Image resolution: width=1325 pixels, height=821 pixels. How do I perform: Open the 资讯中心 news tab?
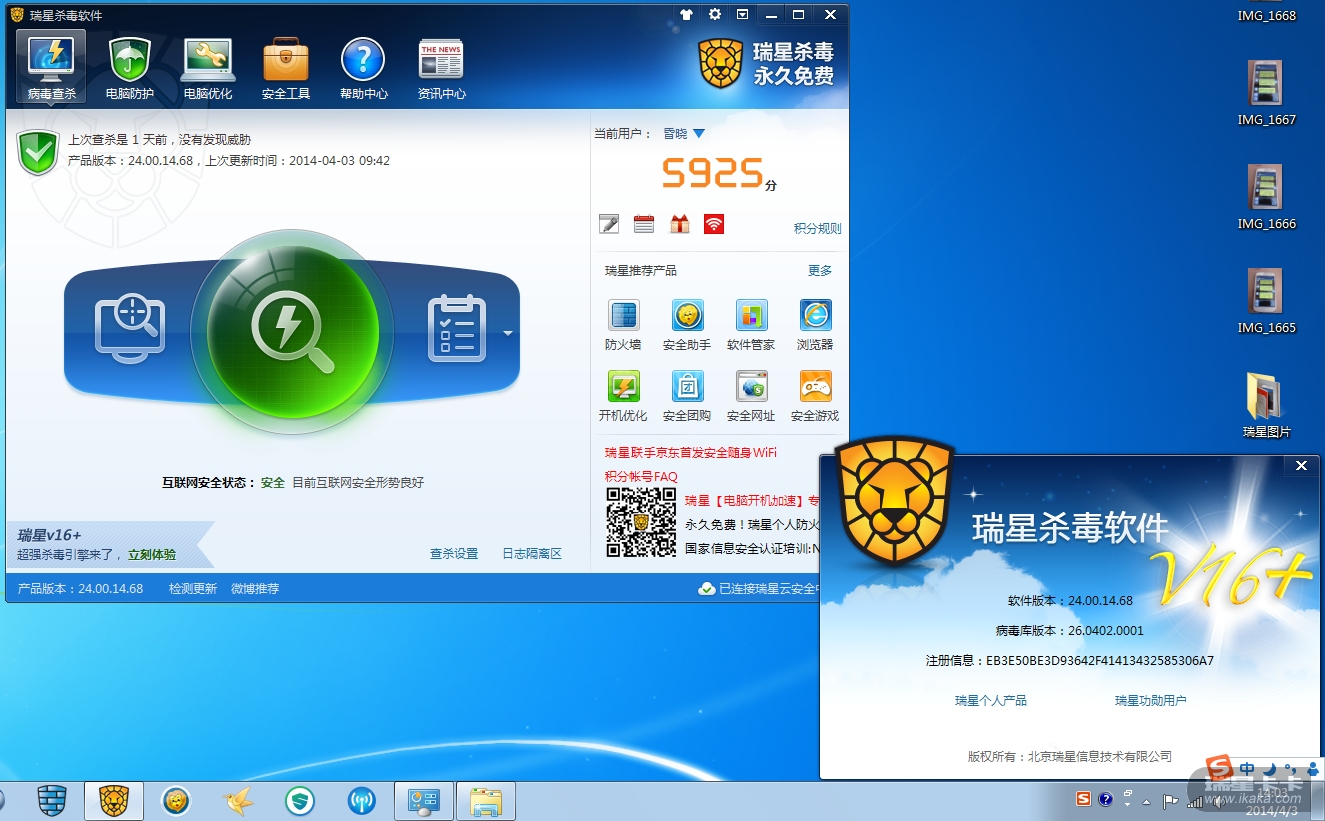click(442, 67)
